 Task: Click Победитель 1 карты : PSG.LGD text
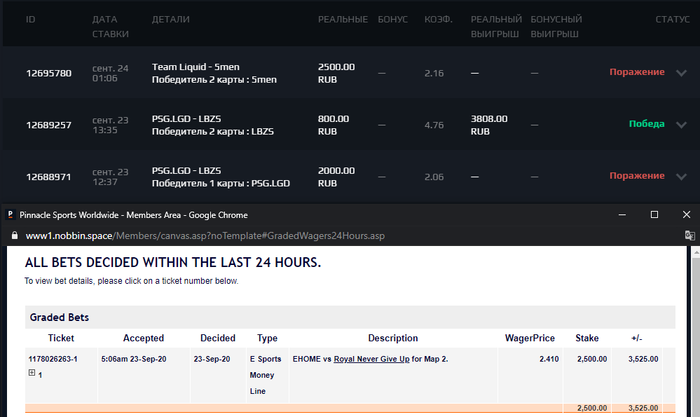click(221, 183)
